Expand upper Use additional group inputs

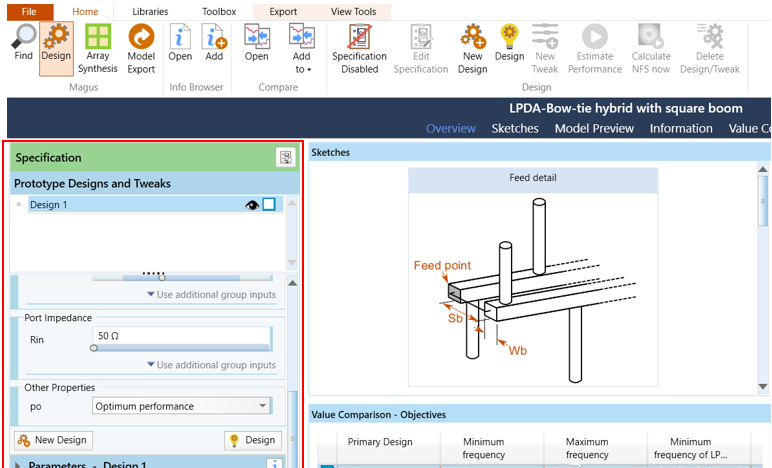pyautogui.click(x=212, y=294)
